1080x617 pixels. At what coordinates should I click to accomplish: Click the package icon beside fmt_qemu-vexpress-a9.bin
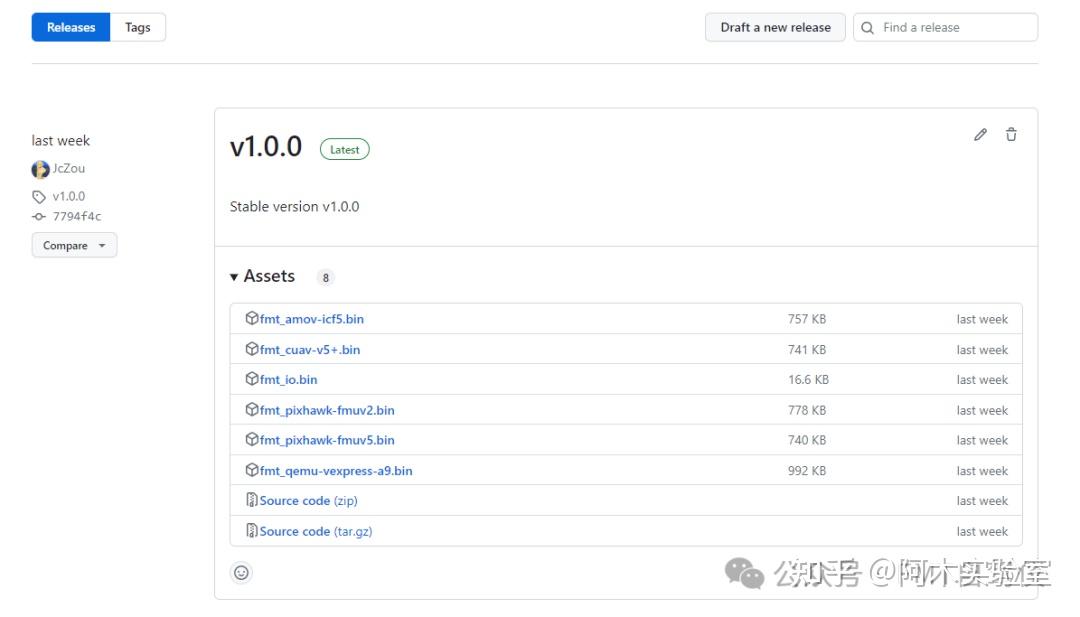pyautogui.click(x=251, y=470)
